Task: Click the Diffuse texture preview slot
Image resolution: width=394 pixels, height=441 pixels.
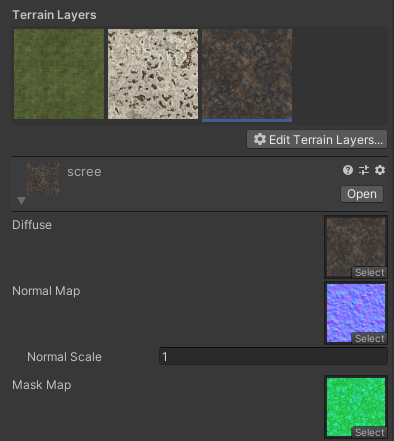Action: (x=356, y=247)
